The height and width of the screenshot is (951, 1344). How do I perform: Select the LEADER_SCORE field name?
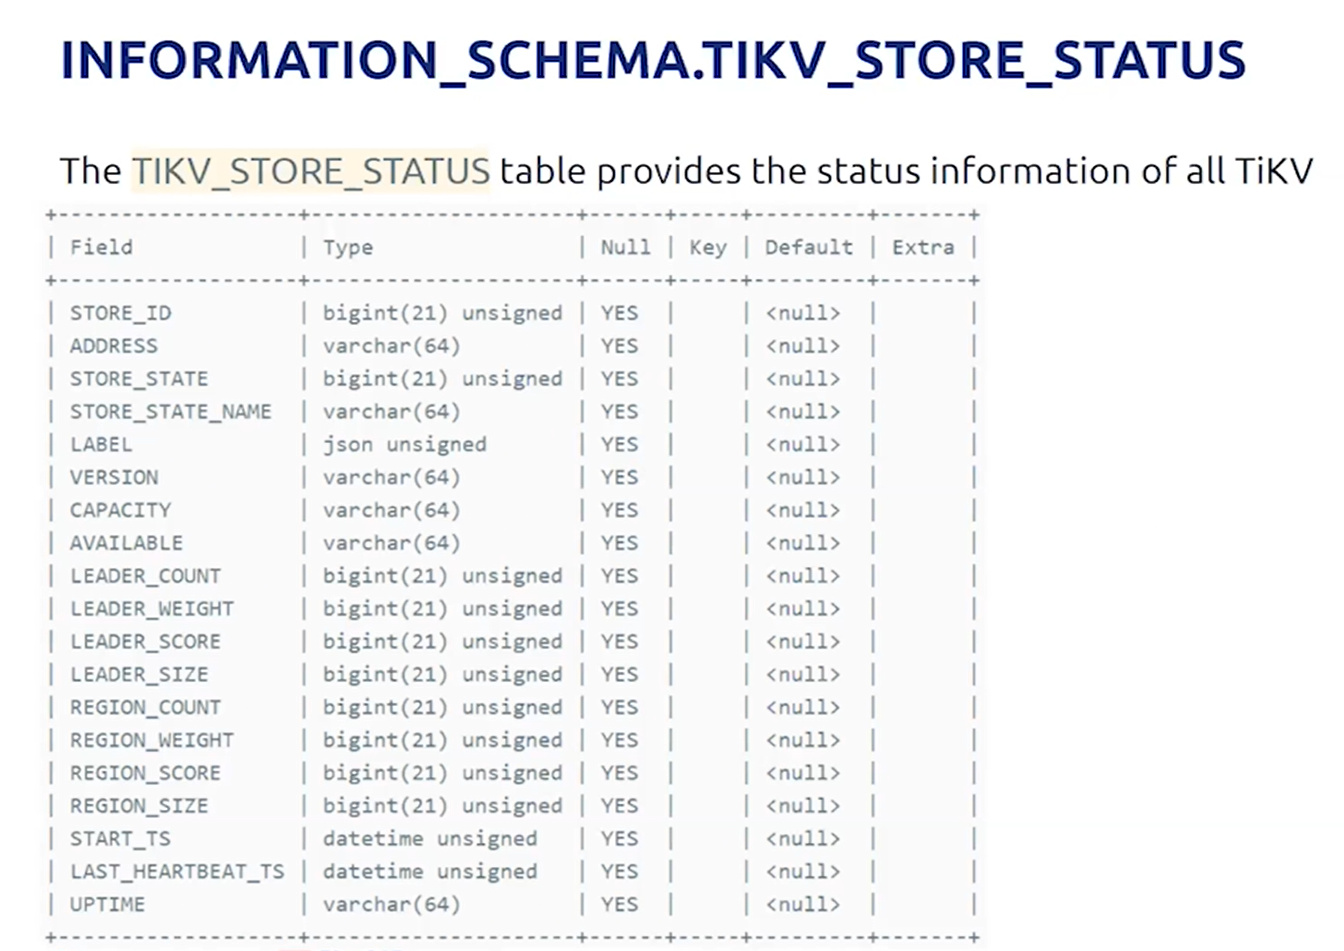point(145,642)
